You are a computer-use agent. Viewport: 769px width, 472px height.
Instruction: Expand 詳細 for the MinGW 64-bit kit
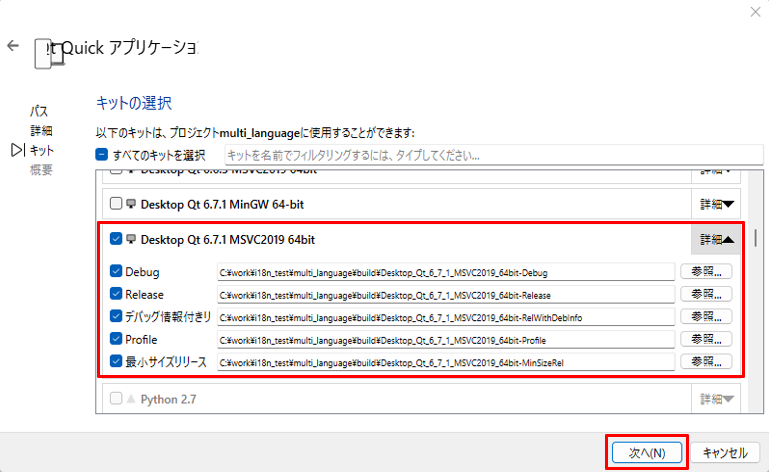click(715, 204)
